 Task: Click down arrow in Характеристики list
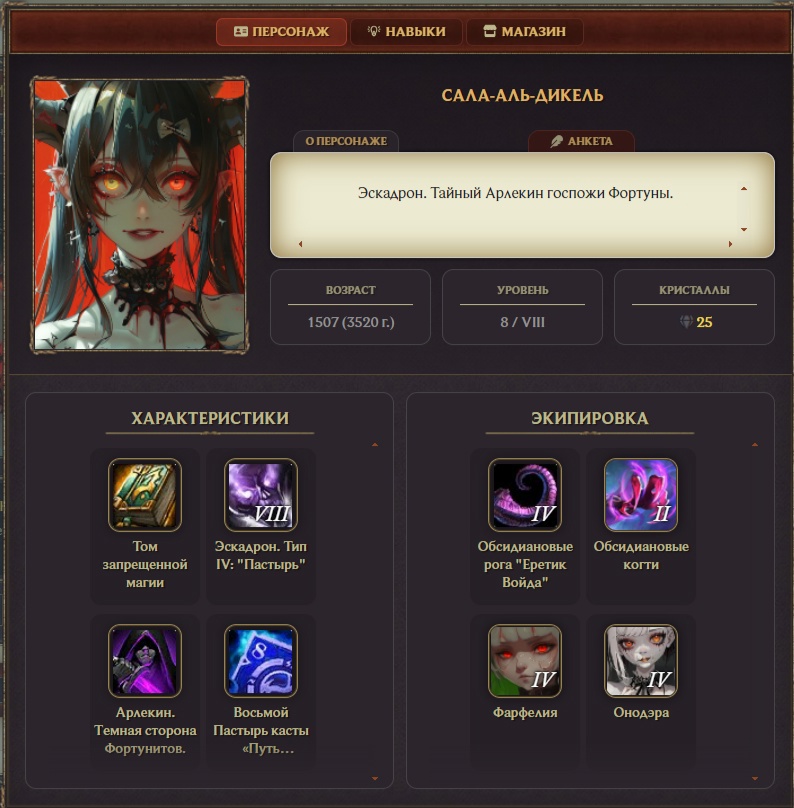coord(375,779)
